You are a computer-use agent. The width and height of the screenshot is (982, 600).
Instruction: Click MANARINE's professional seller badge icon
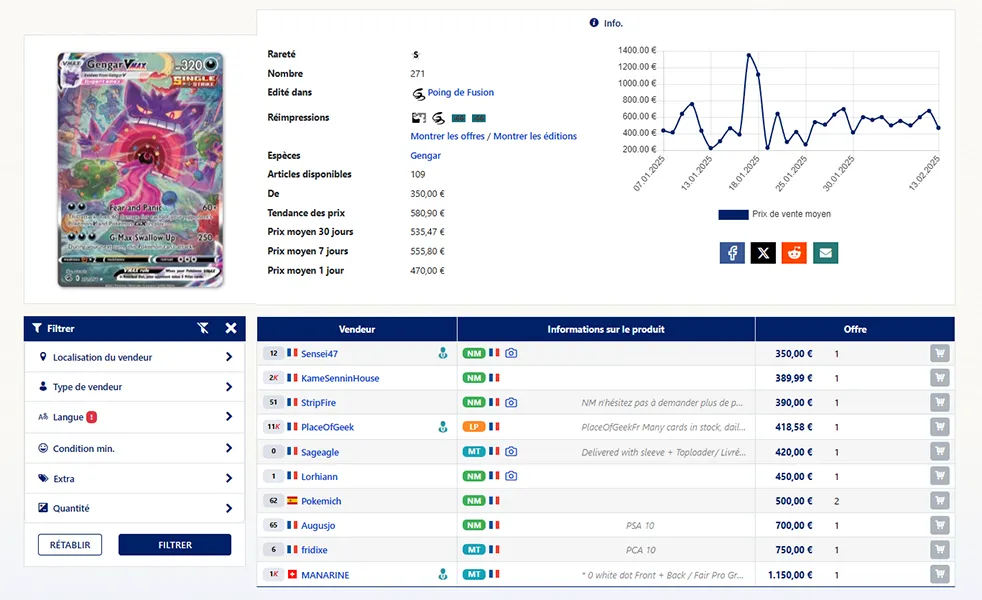443,574
